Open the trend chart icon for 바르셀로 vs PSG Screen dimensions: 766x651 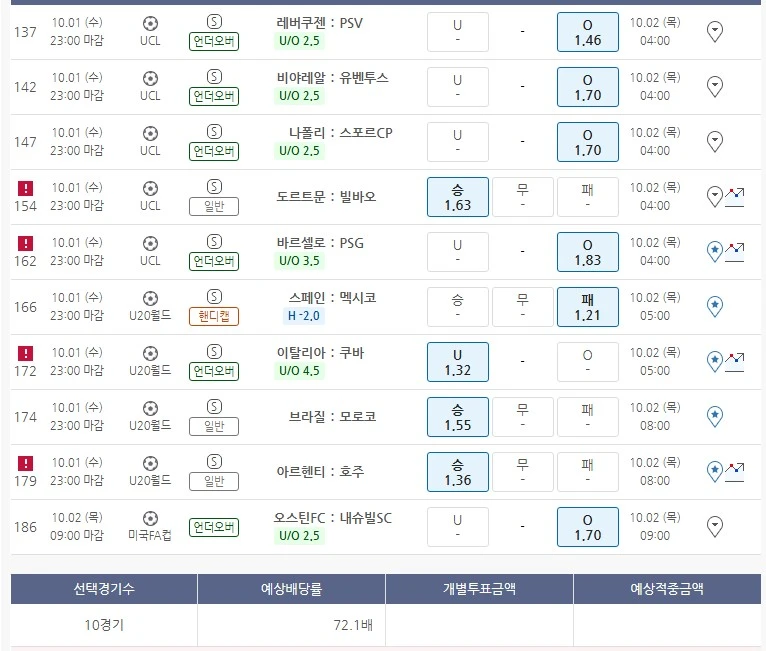[736, 250]
